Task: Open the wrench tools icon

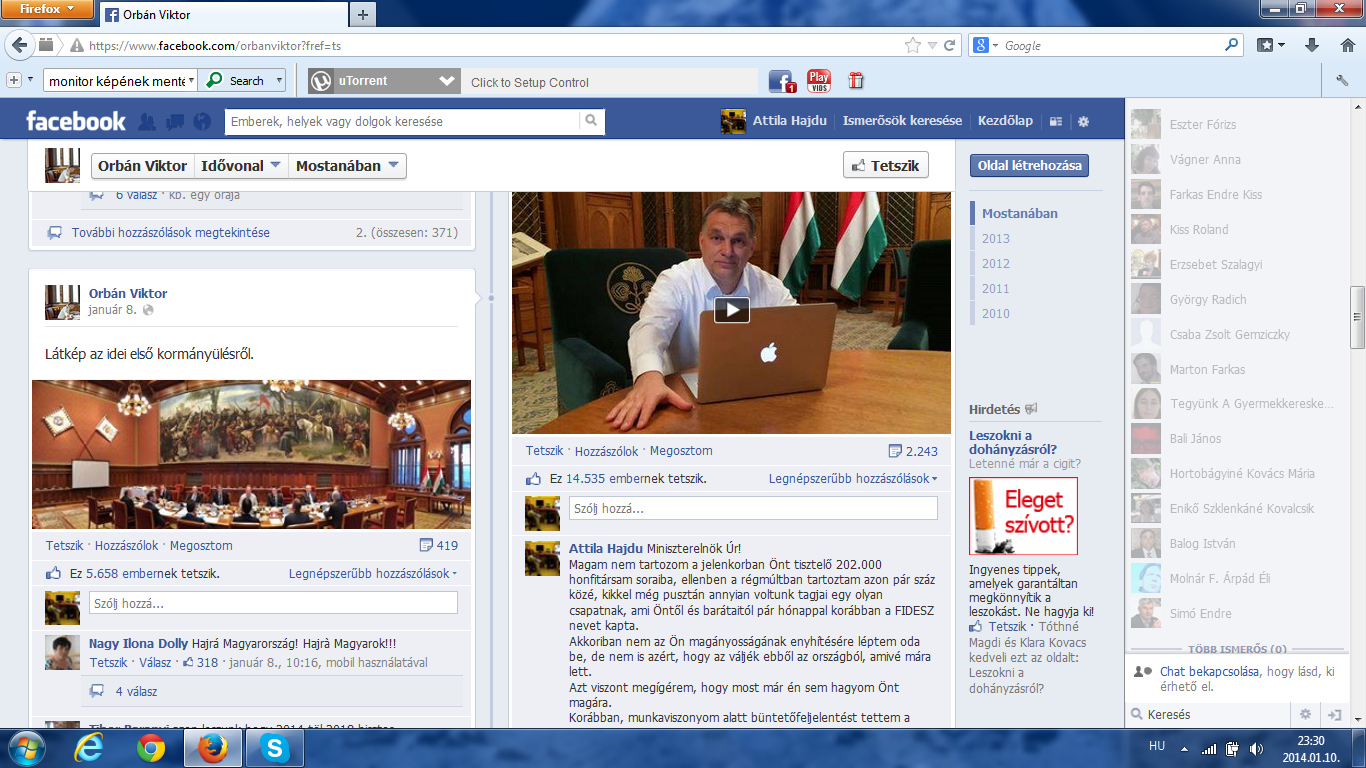Action: click(x=1343, y=81)
